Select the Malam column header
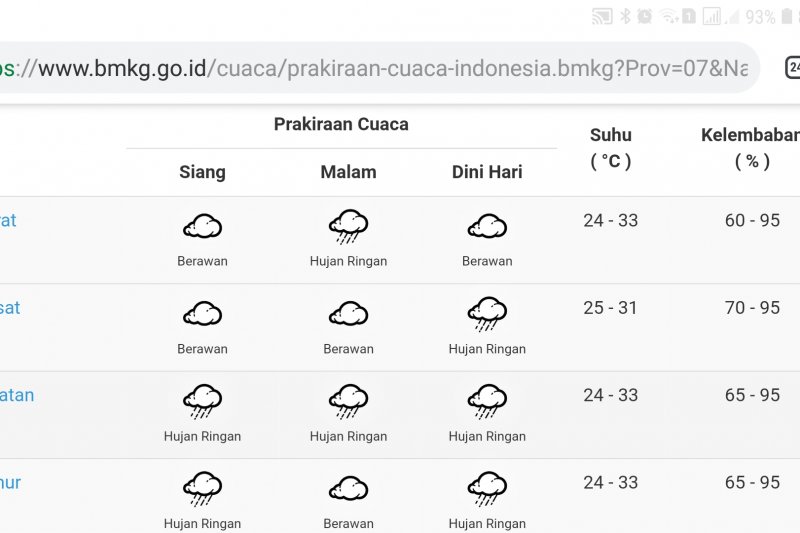 pyautogui.click(x=348, y=172)
